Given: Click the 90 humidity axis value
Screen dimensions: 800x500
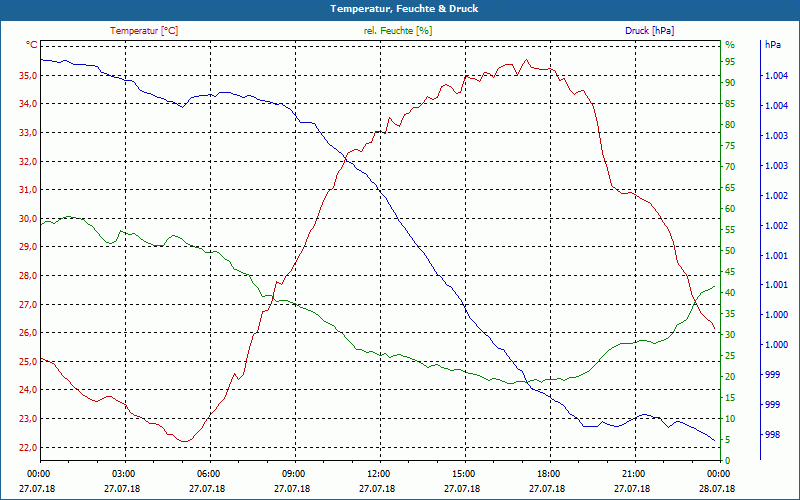Looking at the screenshot, I should coord(730,83).
